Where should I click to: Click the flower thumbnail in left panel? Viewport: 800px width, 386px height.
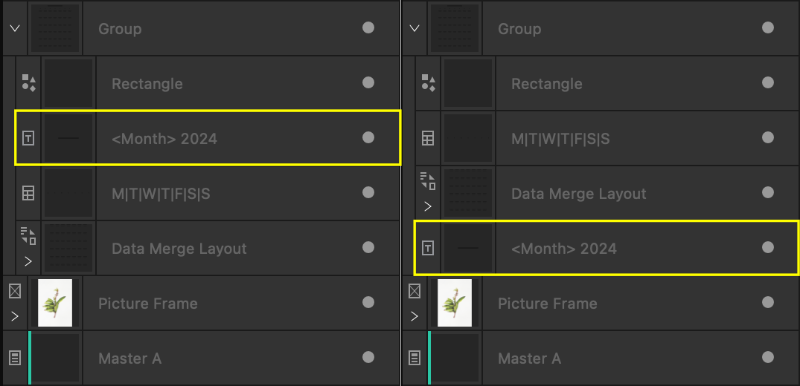coord(55,303)
